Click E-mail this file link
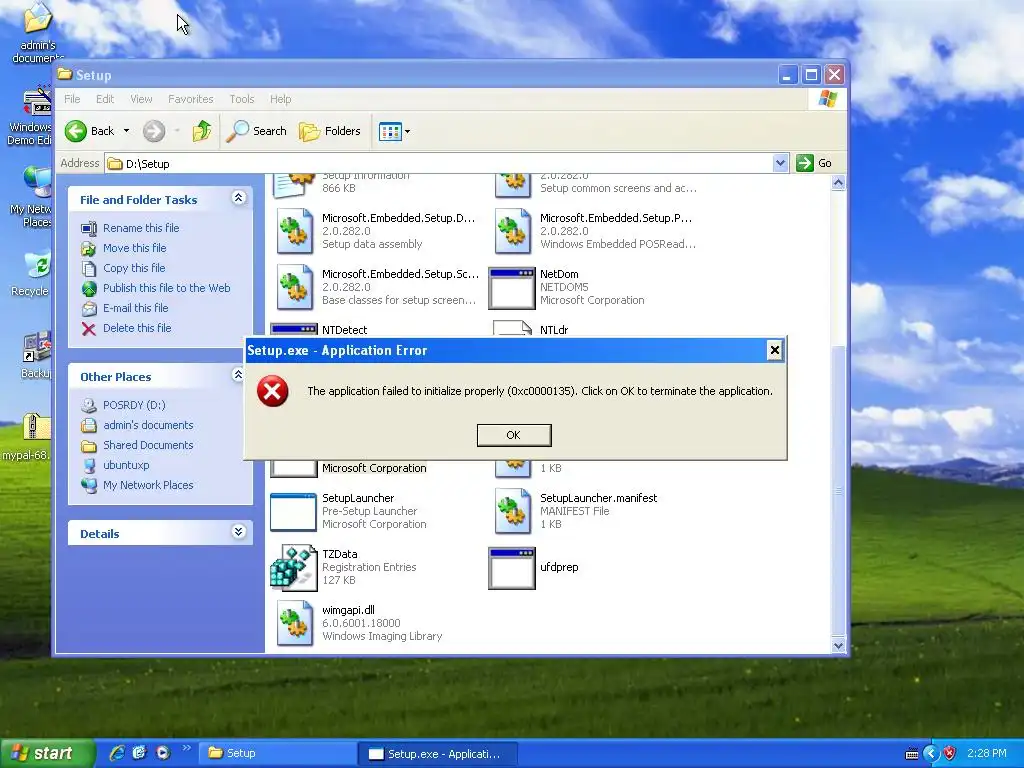The height and width of the screenshot is (768, 1024). coord(135,308)
